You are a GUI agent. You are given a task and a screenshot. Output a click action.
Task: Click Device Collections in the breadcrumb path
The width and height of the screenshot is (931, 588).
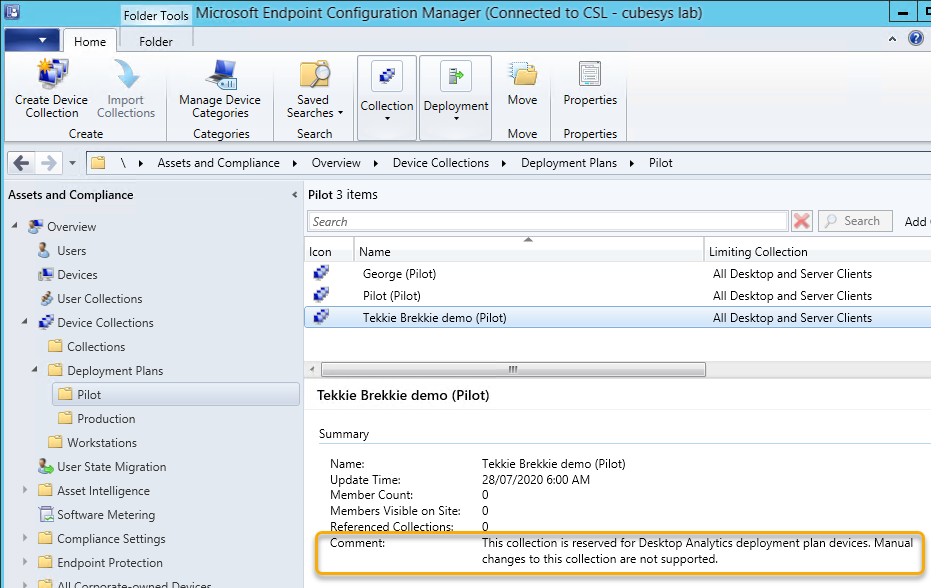pos(441,163)
